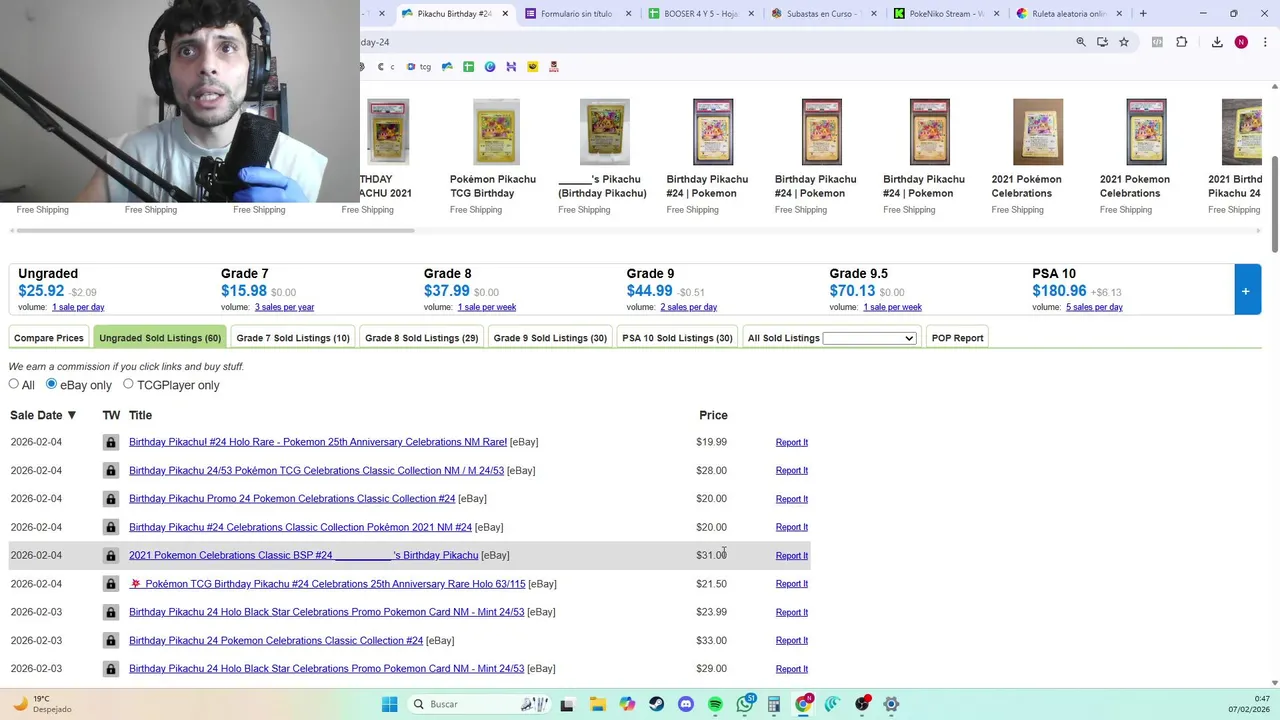Open the tcg bookmark in bookmarks bar
The image size is (1280, 720).
coord(419,67)
